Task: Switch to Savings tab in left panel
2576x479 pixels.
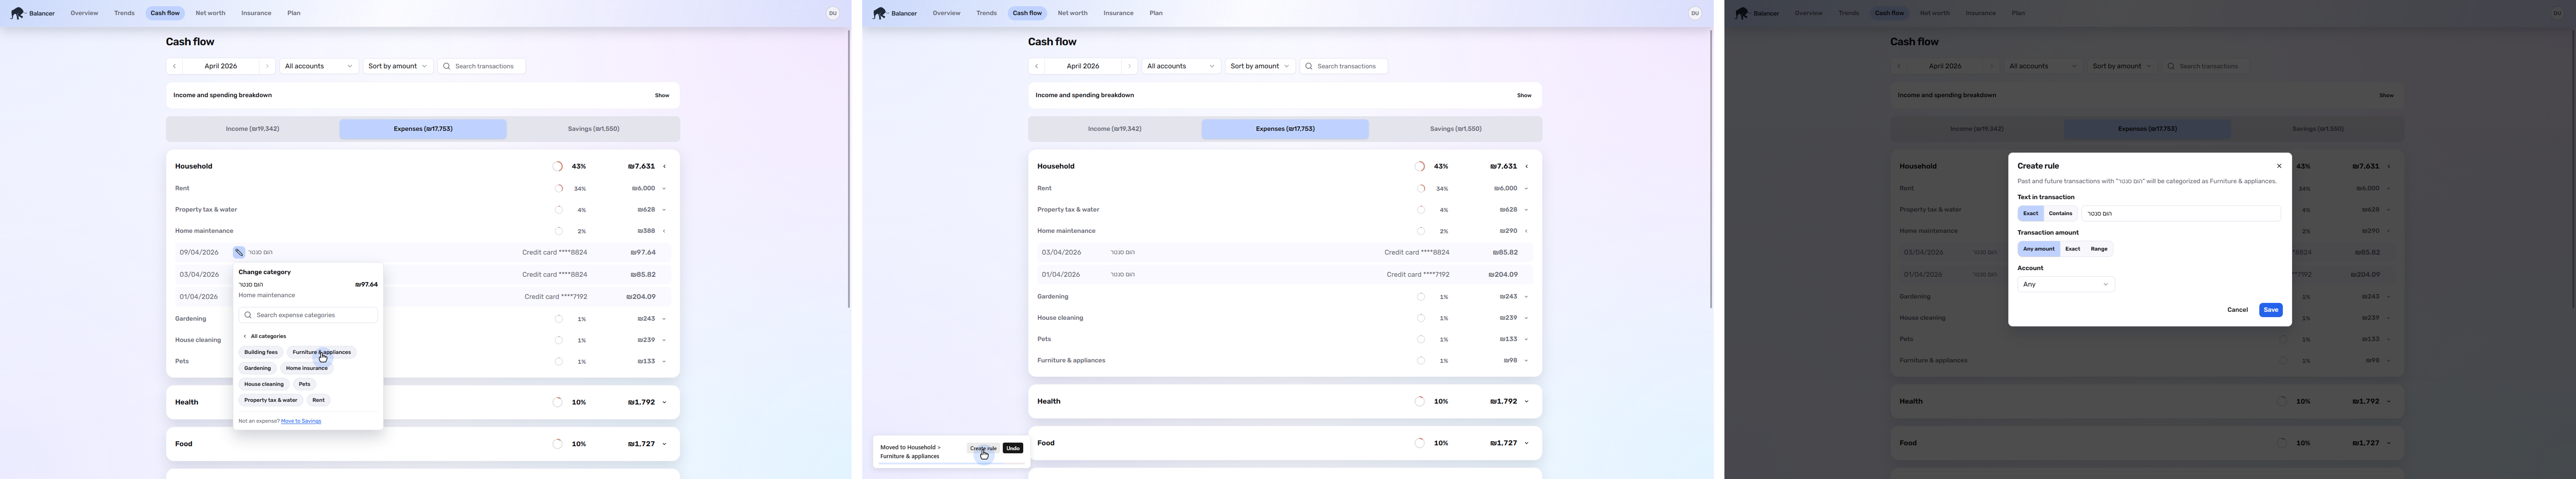Action: (x=593, y=129)
